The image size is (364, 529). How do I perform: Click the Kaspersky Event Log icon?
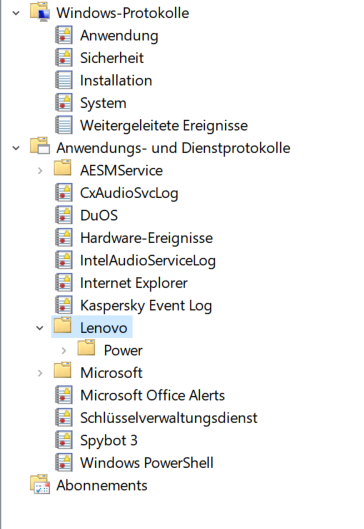coord(63,305)
